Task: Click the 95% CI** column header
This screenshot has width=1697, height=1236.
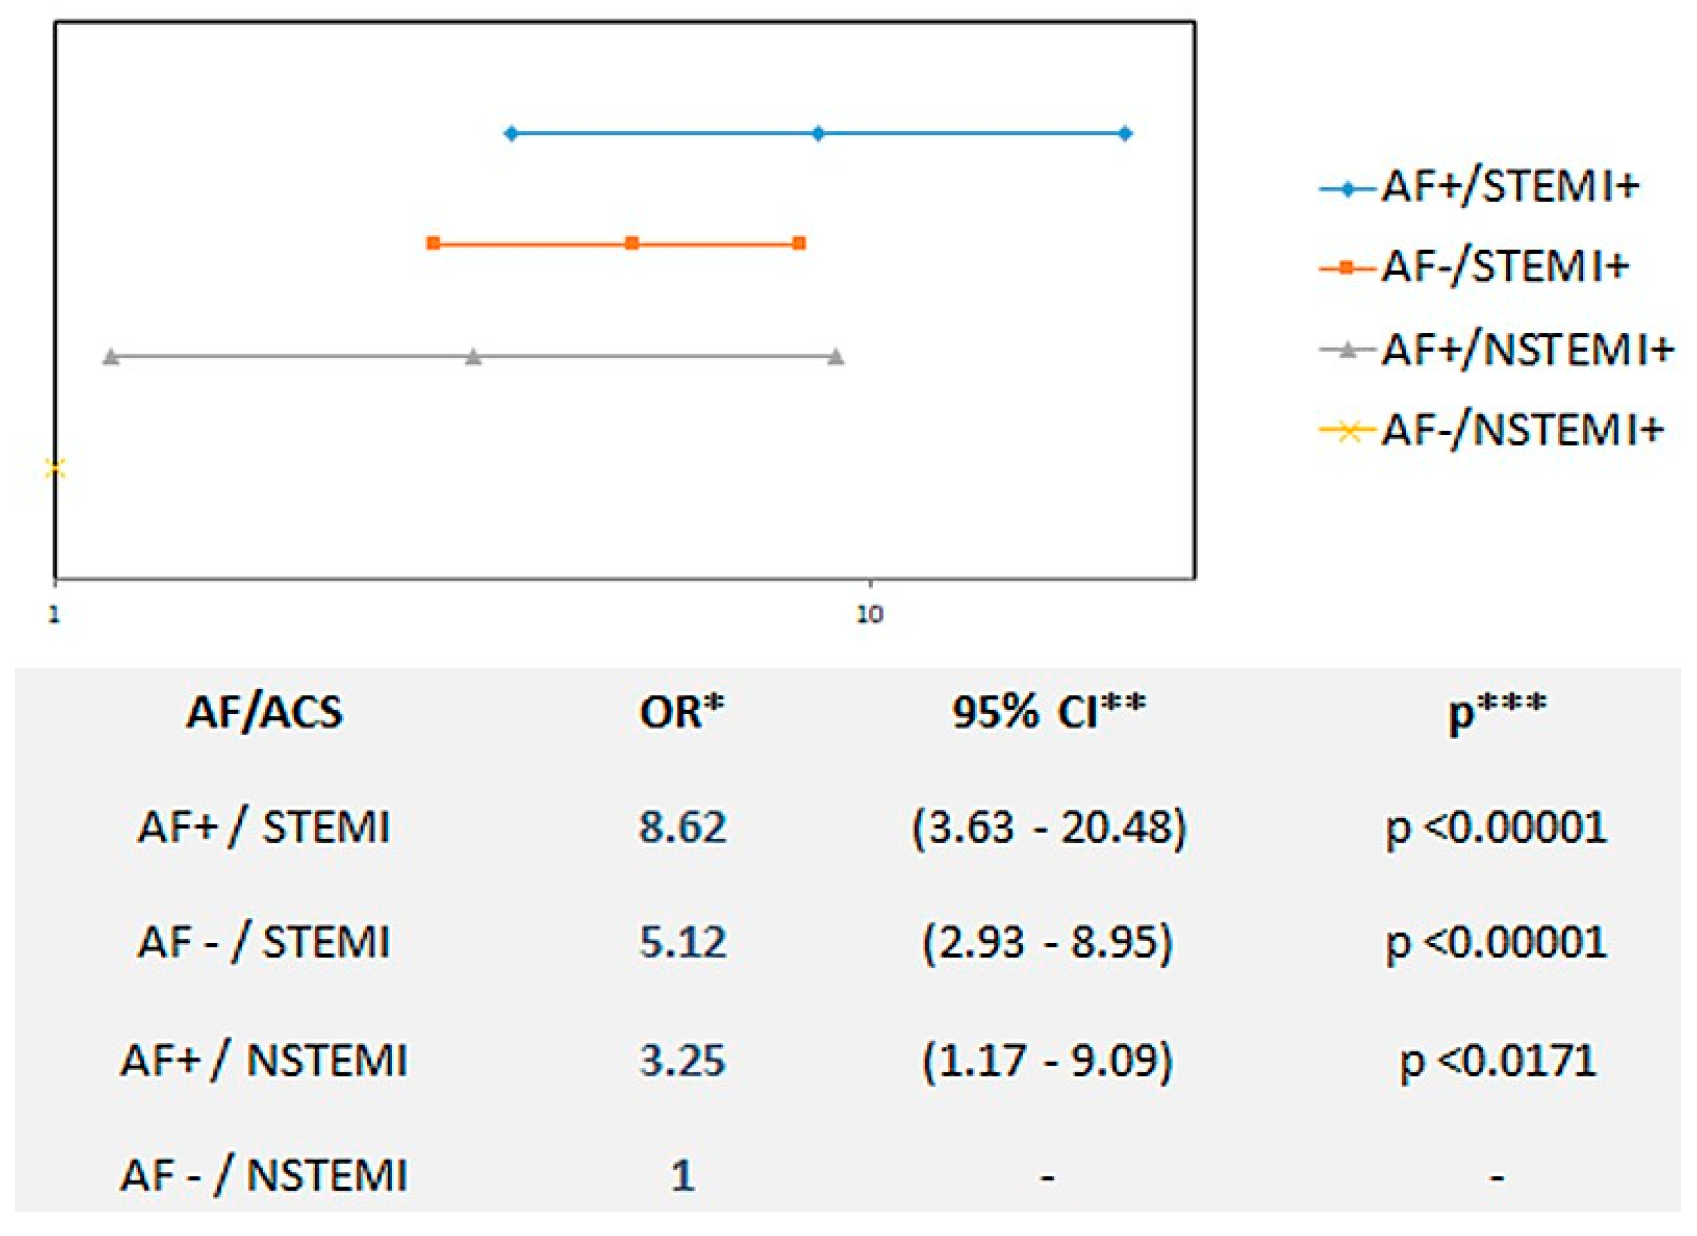Action: coord(1048,712)
